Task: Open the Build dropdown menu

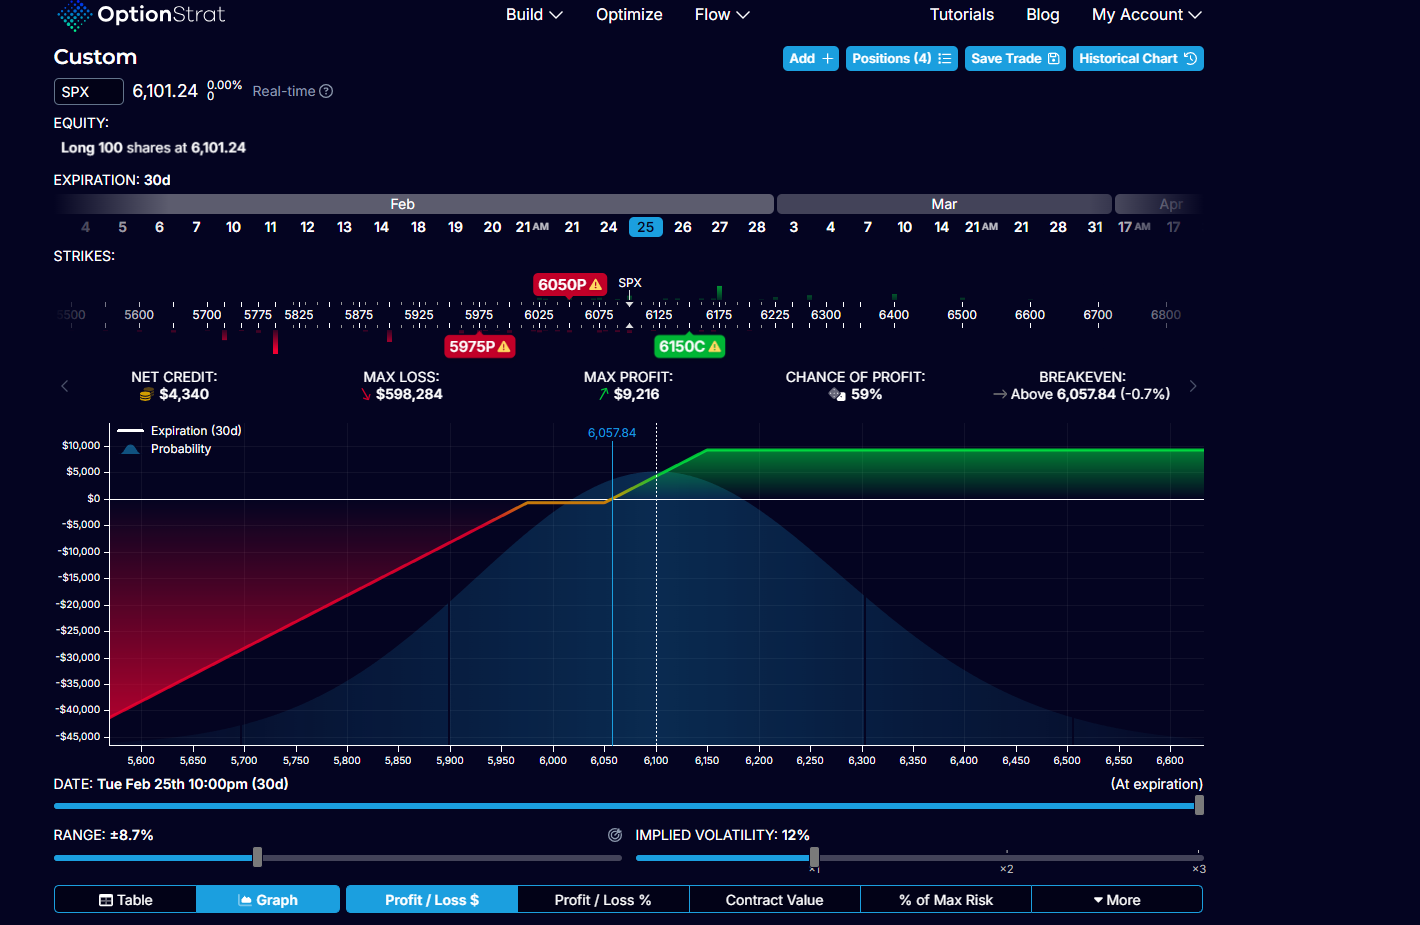Action: tap(534, 15)
